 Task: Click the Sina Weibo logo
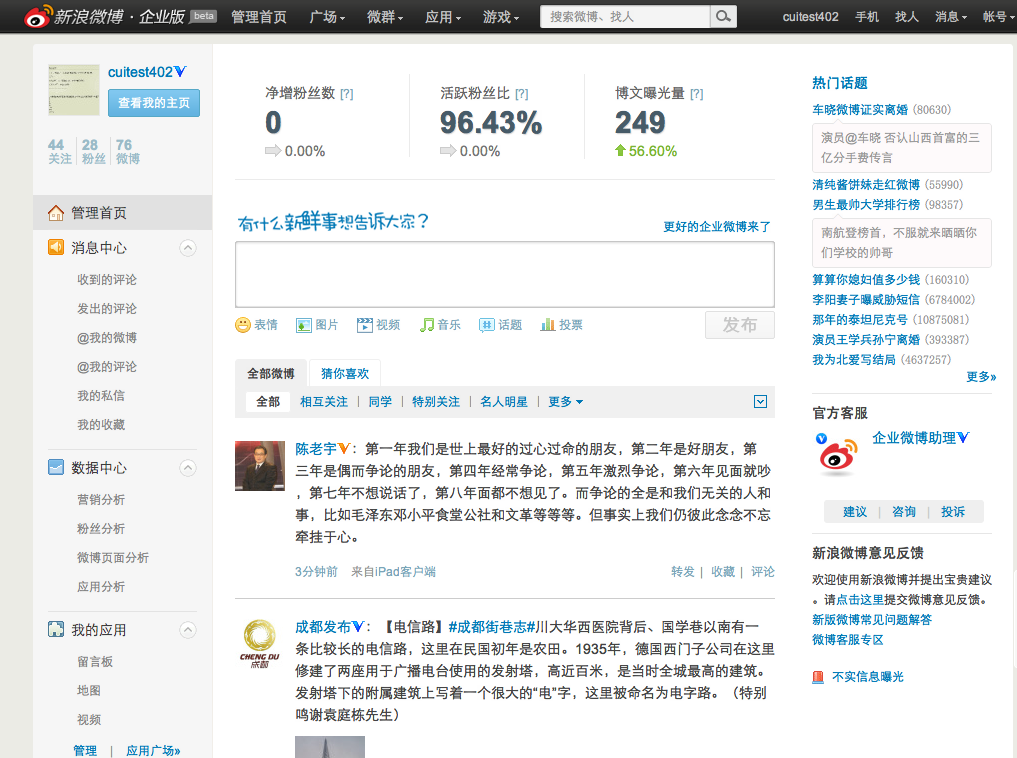[104, 16]
